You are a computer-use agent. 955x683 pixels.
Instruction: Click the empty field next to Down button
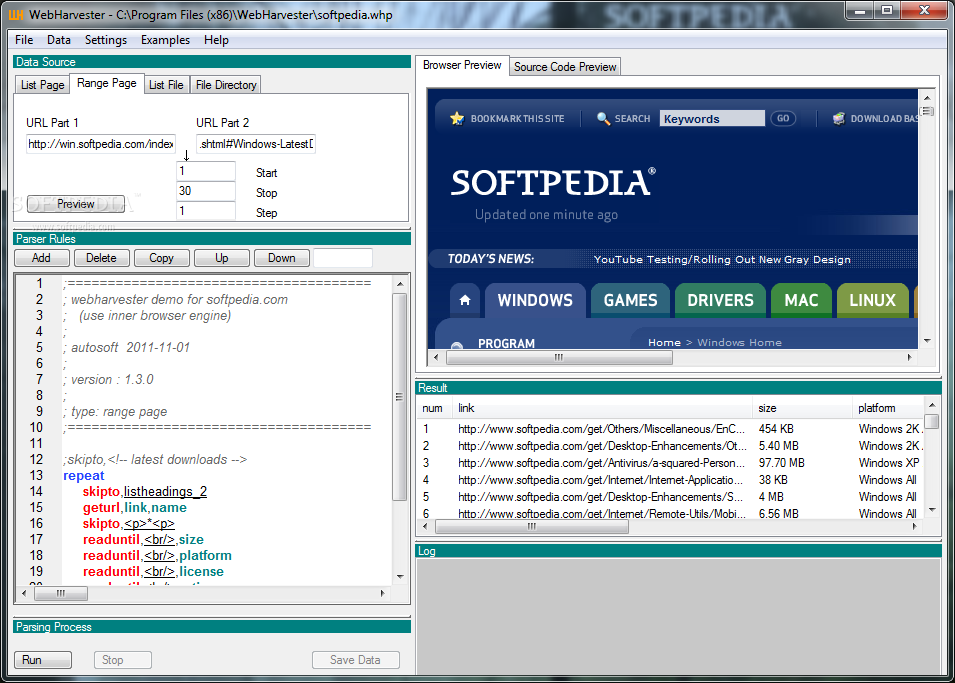tap(342, 258)
